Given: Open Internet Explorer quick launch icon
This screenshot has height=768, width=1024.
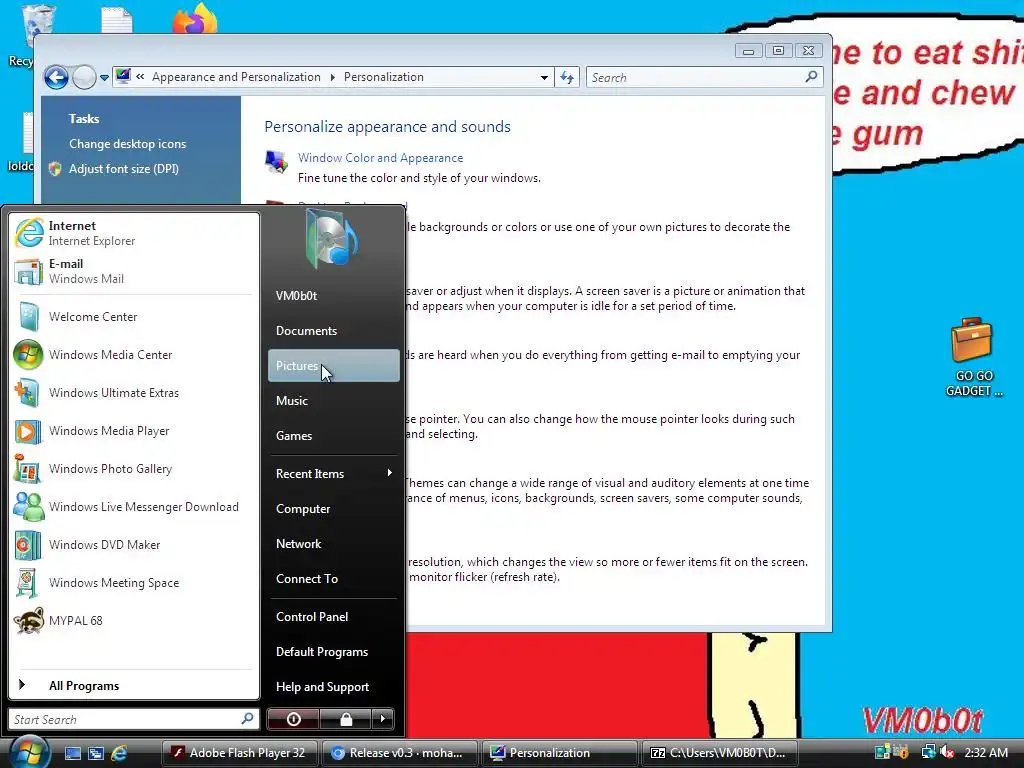Looking at the screenshot, I should (x=119, y=753).
